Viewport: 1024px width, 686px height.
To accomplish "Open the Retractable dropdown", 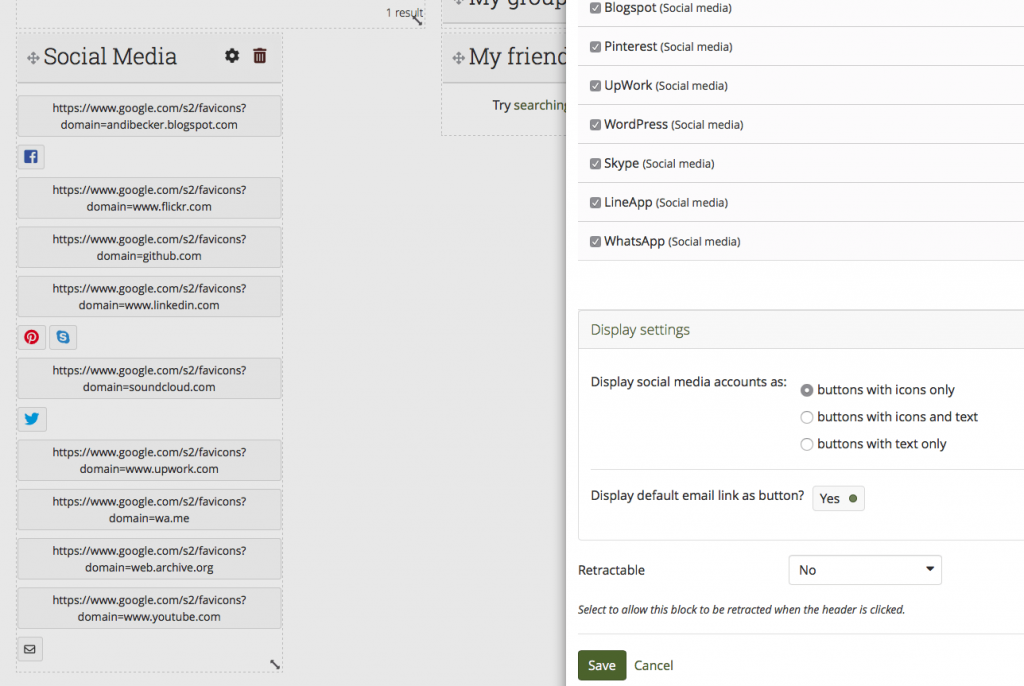I will pos(865,570).
